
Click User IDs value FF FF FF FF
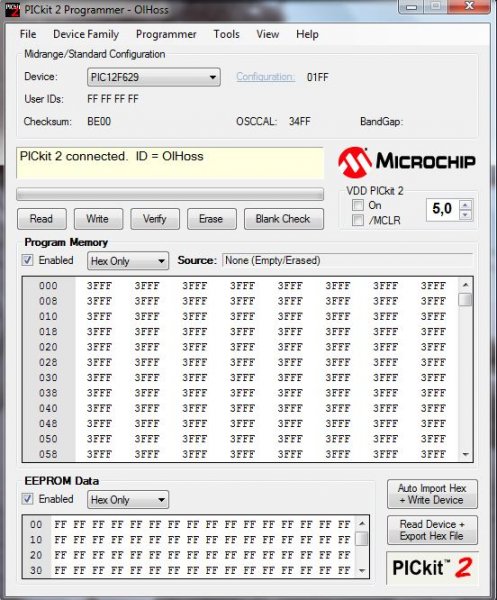coord(113,99)
